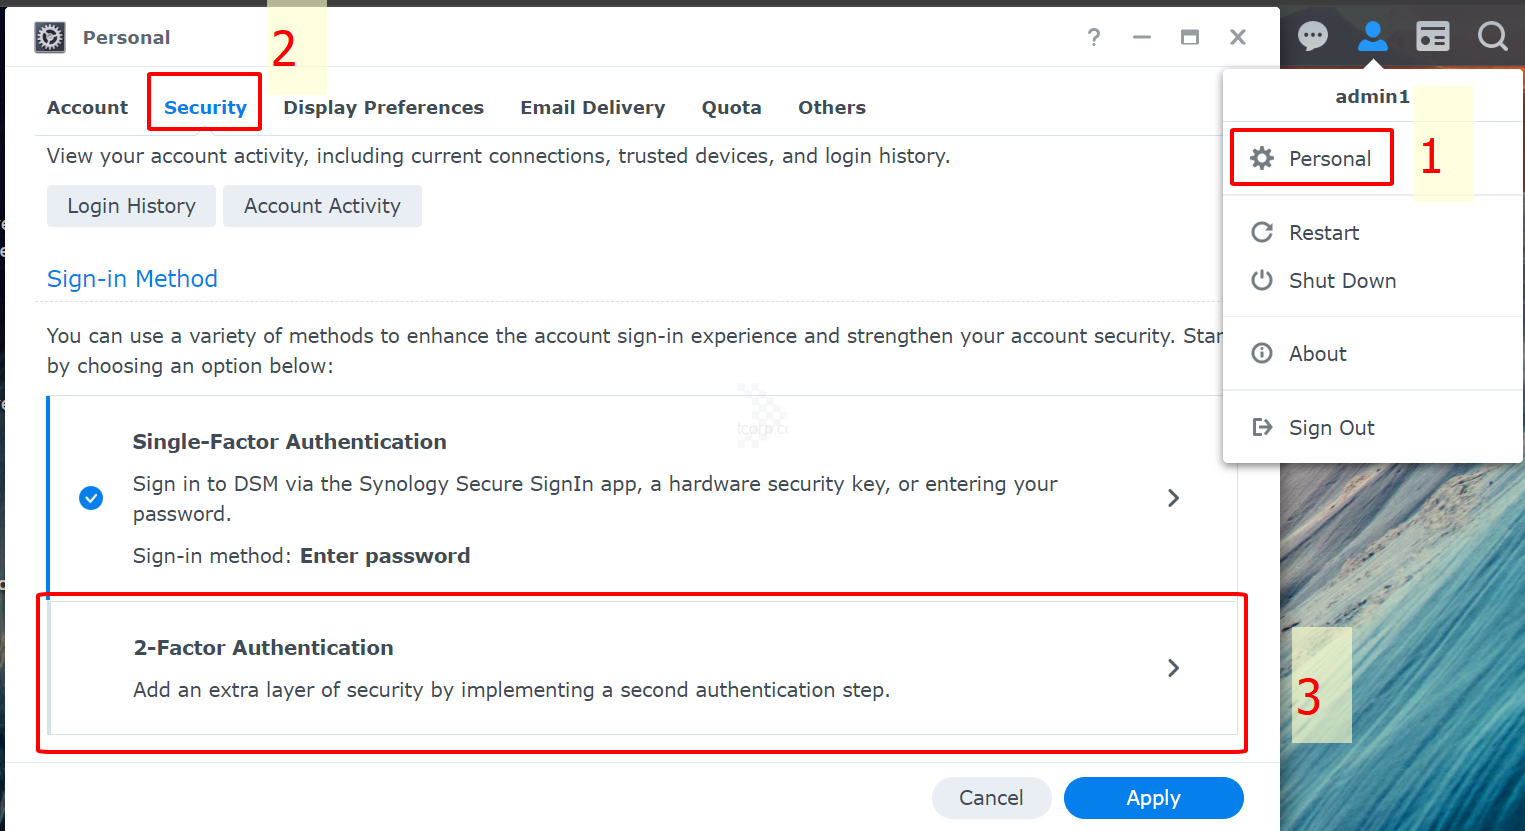Click the About info icon
1525x831 pixels.
coord(1262,353)
